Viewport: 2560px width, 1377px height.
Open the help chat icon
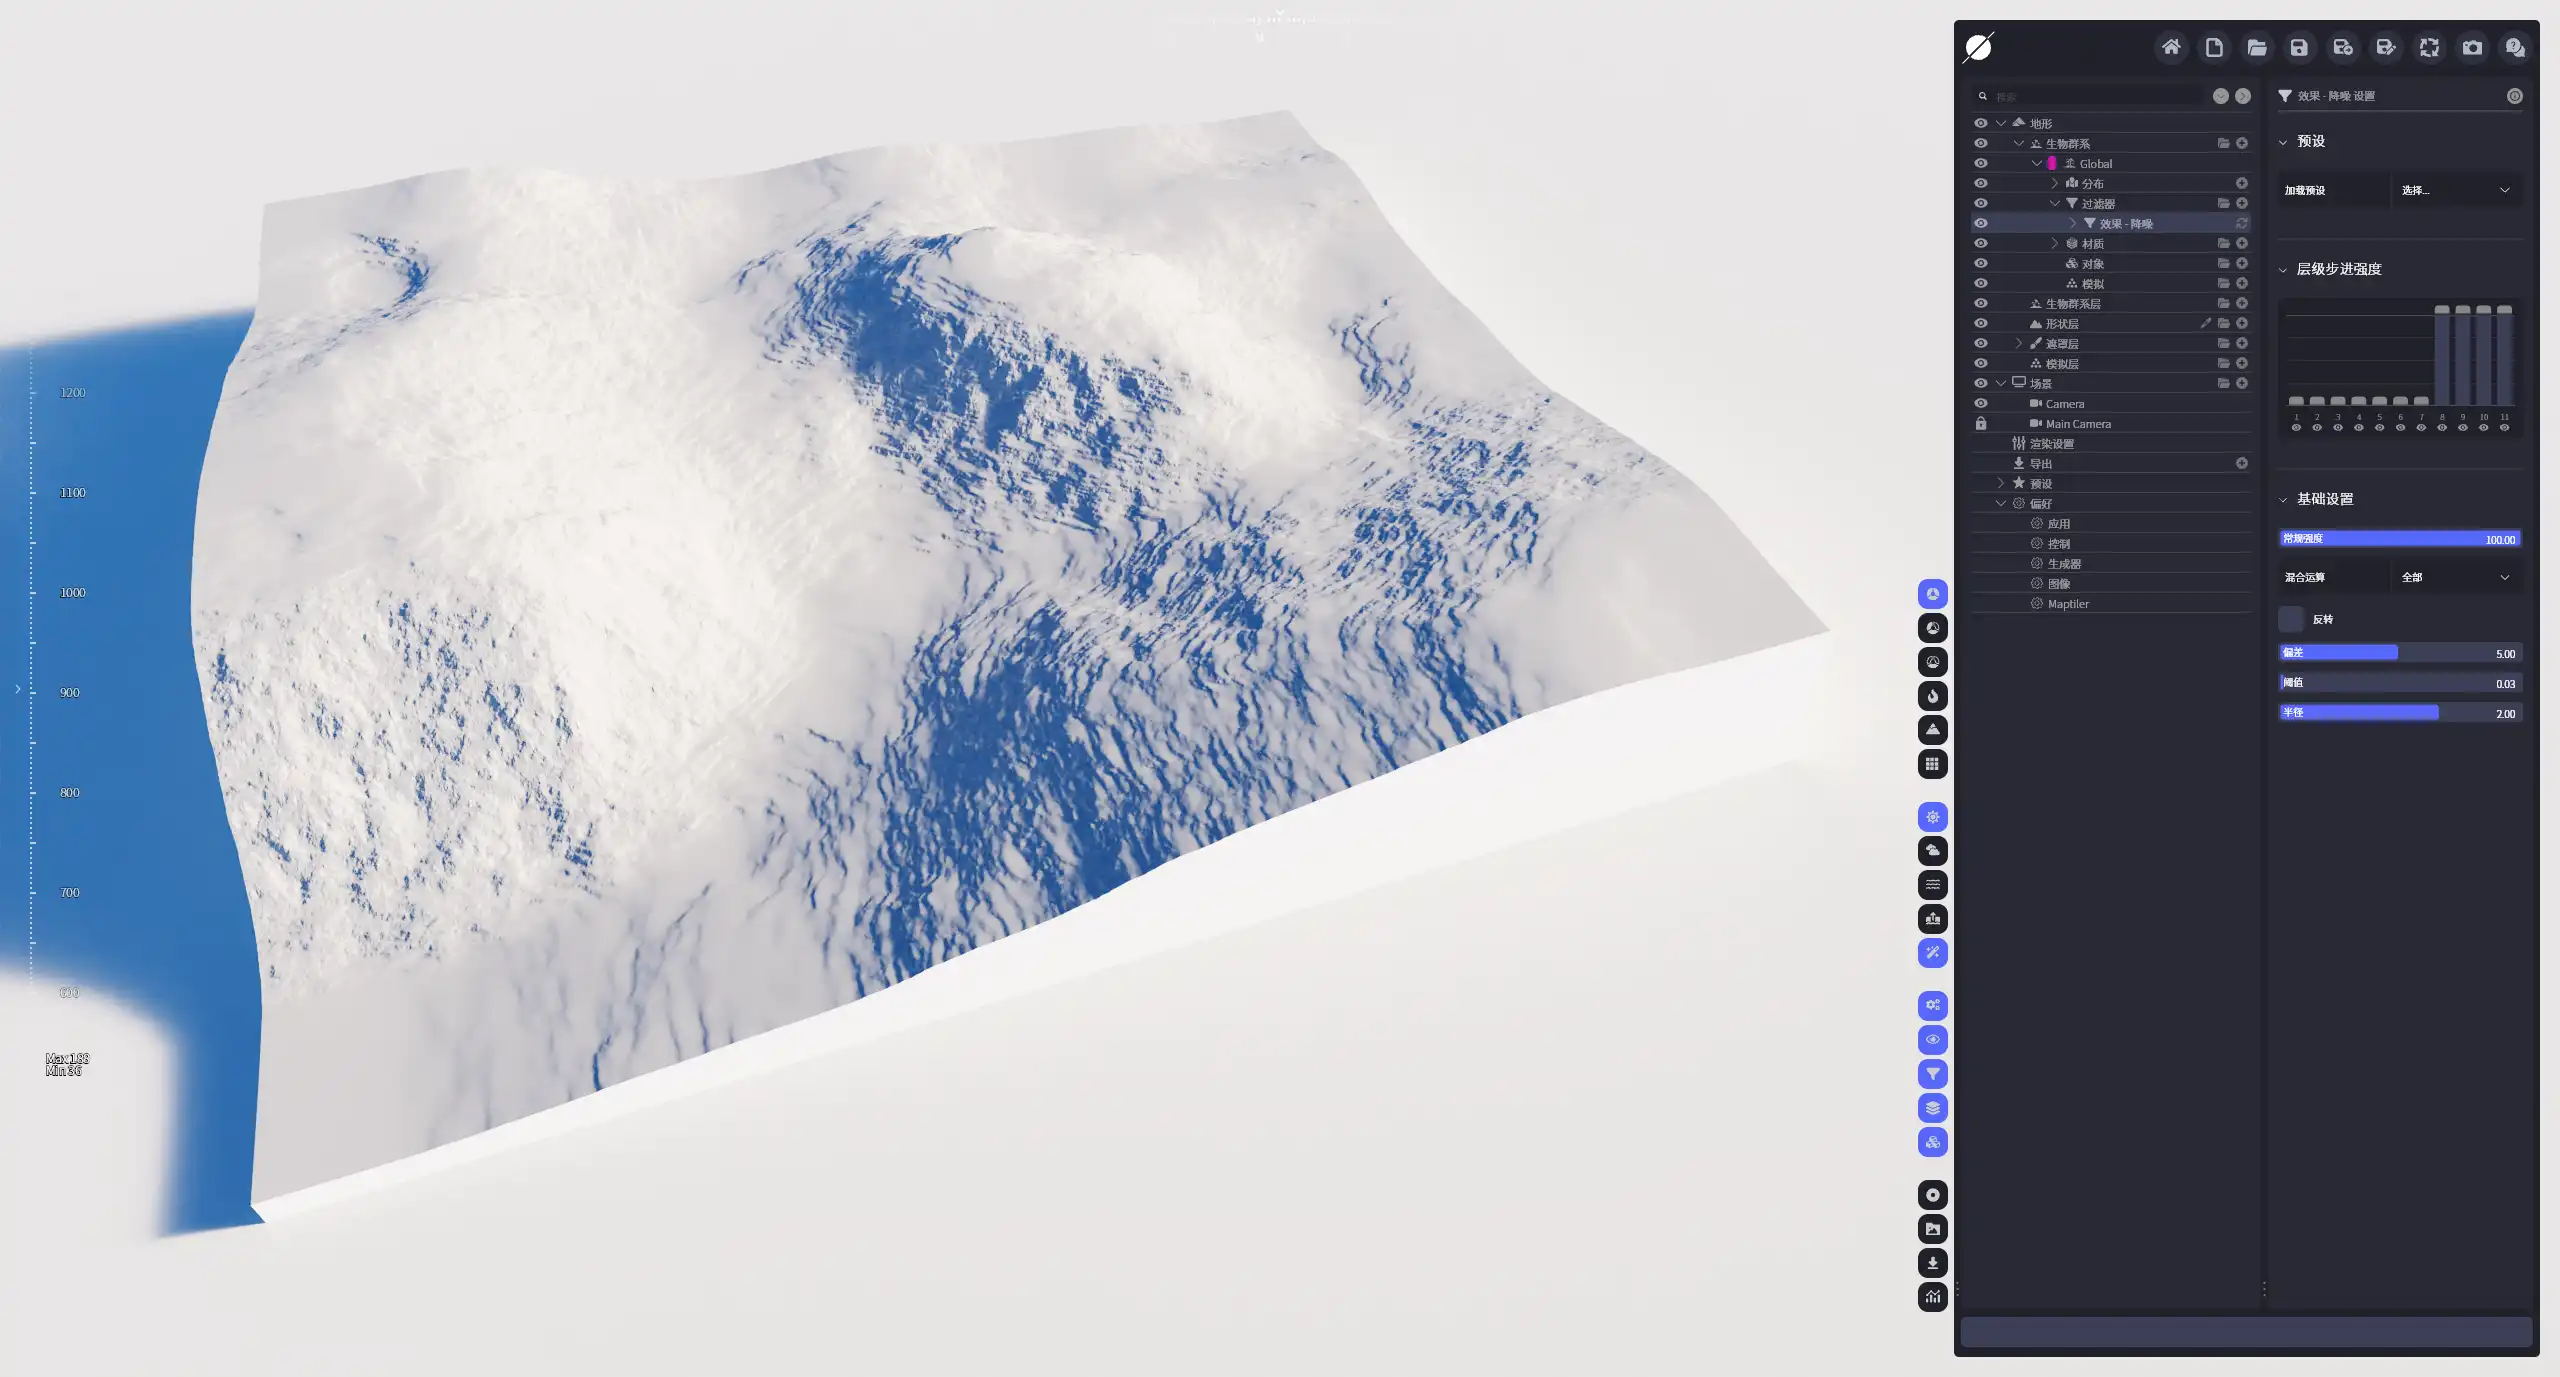point(2515,47)
